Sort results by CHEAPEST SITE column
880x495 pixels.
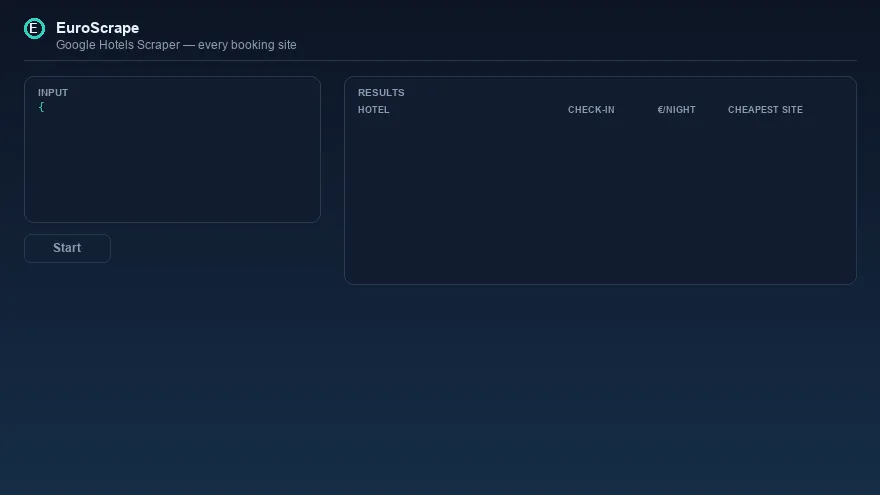click(766, 109)
